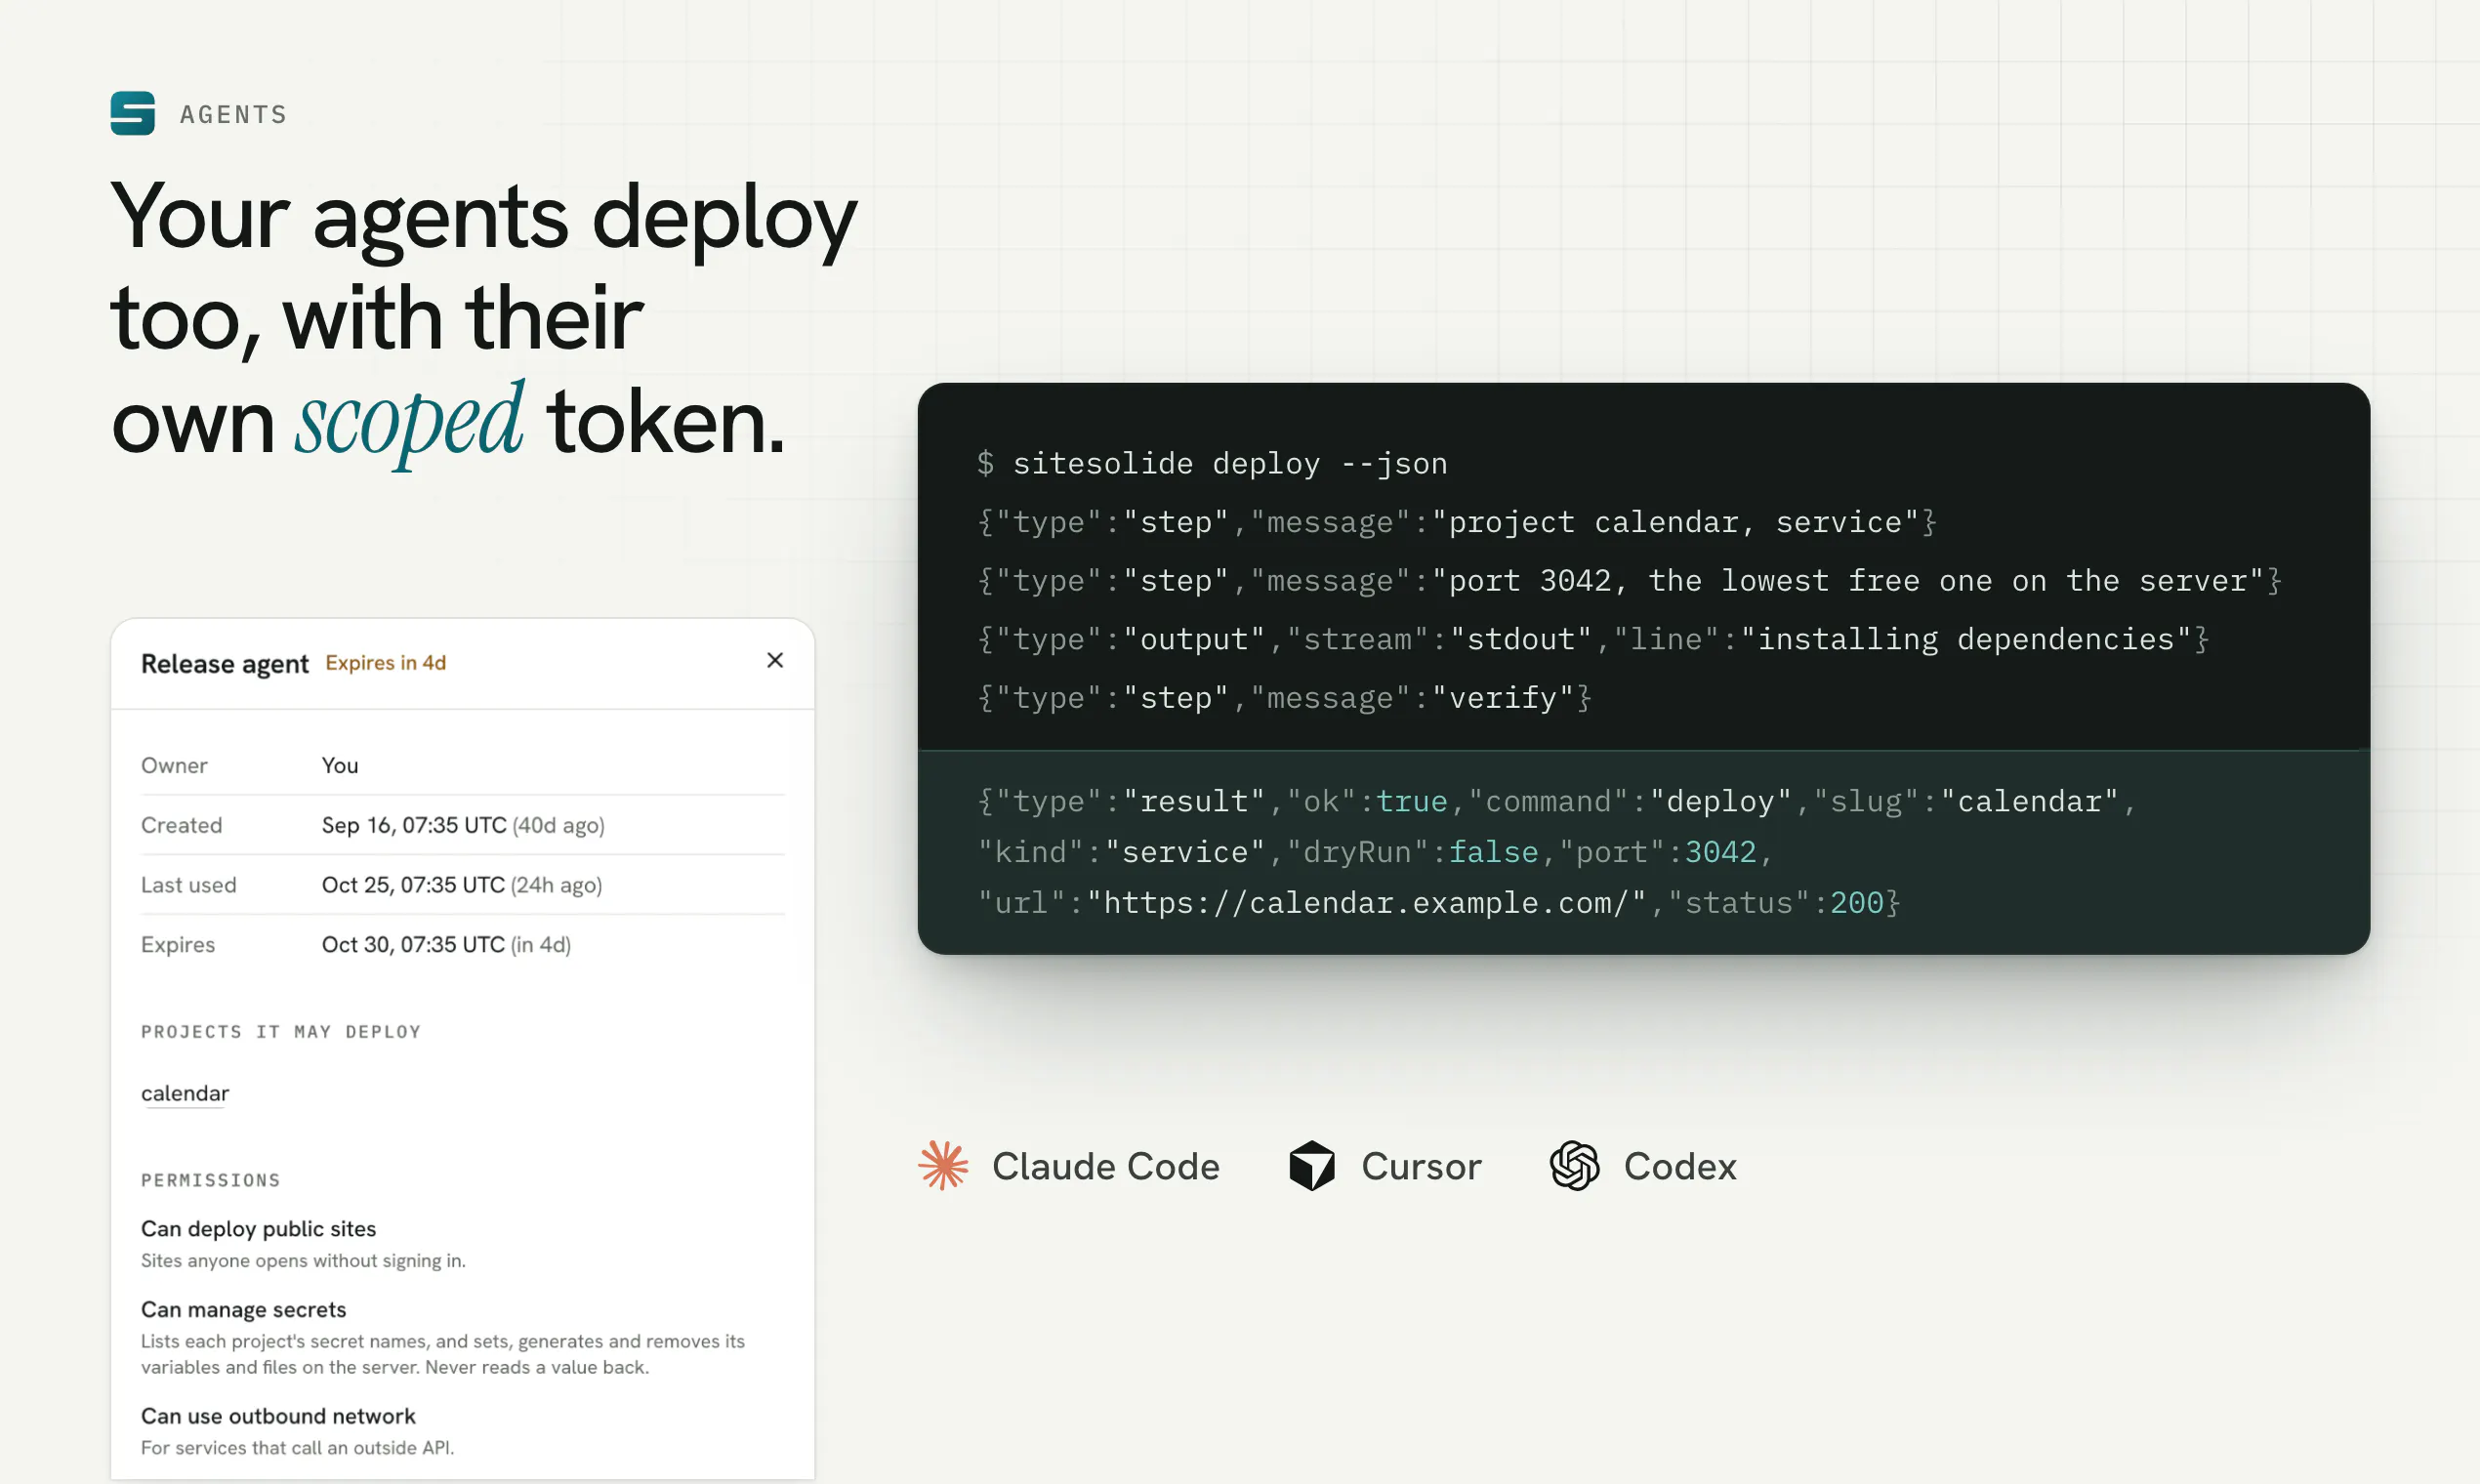
Task: Click the '"dryRun":false' result line
Action: coord(1374,852)
